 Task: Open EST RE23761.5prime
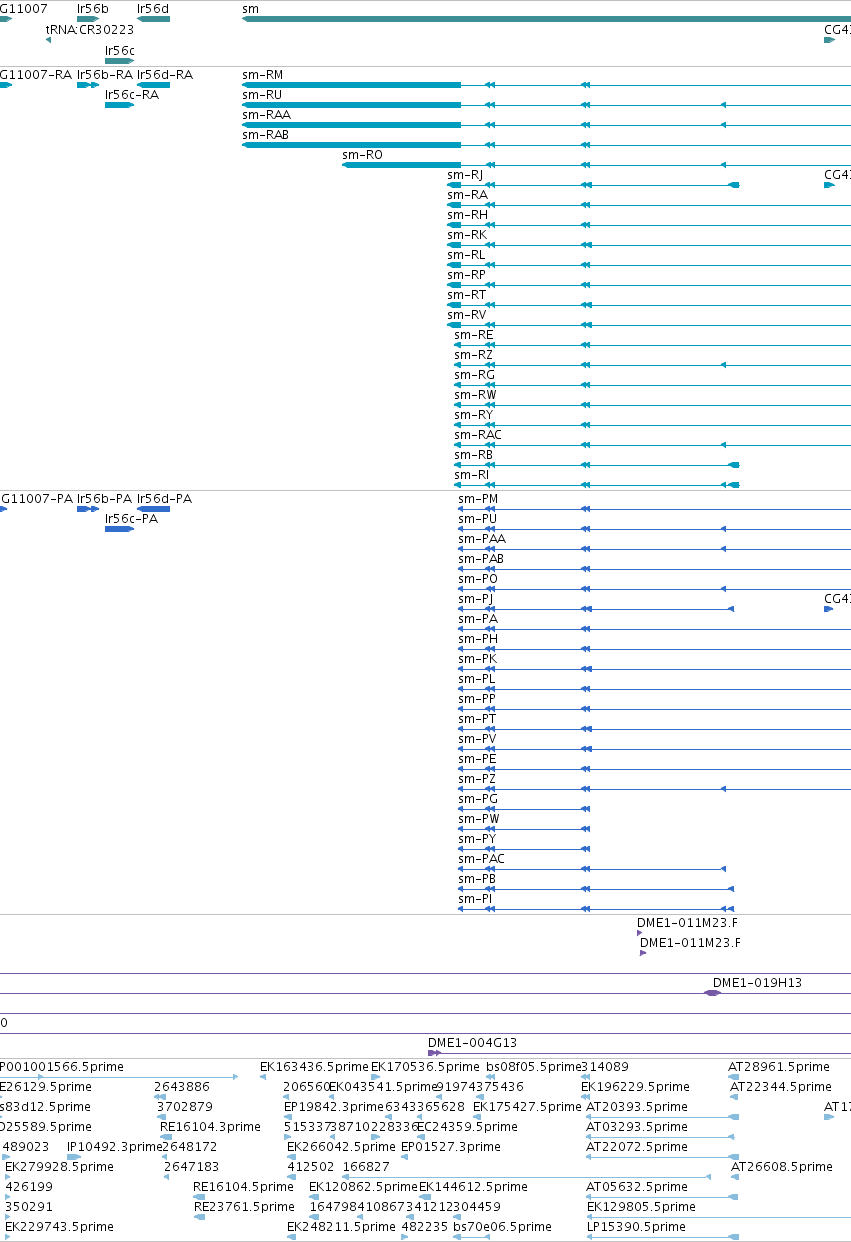pos(244,1207)
